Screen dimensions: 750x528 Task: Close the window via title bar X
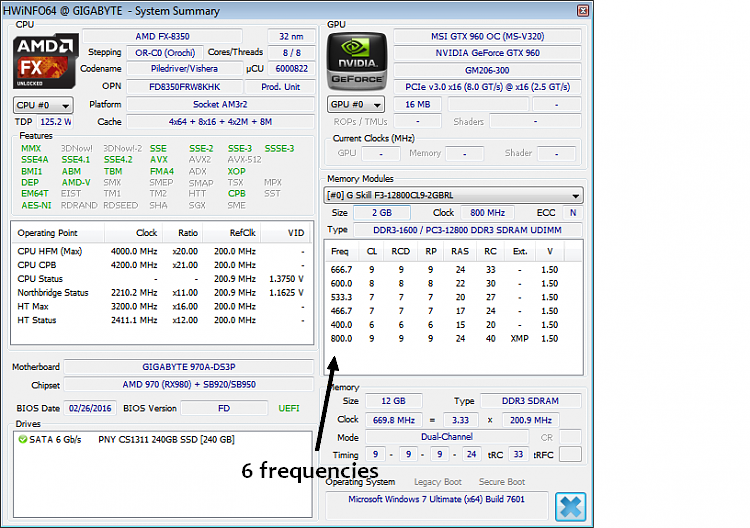[x=583, y=11]
